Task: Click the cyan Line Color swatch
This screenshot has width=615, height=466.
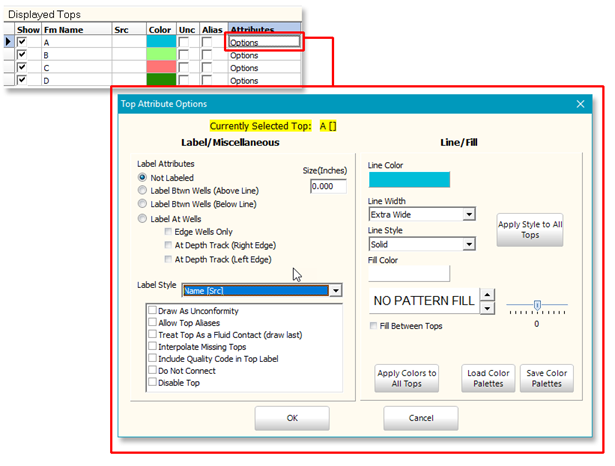Action: [x=409, y=180]
